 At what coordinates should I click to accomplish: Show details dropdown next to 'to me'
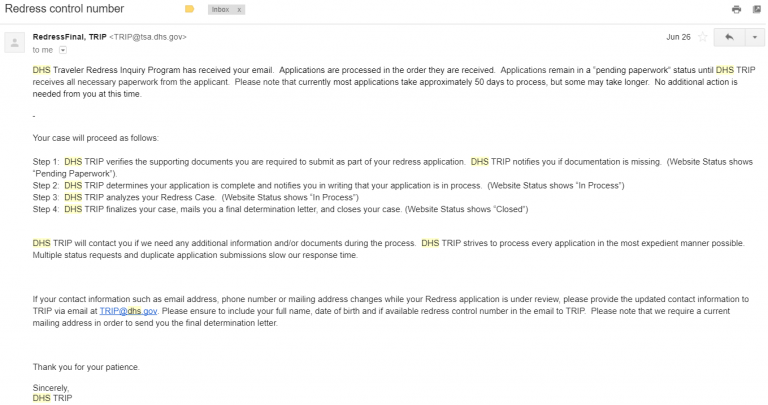[64, 49]
